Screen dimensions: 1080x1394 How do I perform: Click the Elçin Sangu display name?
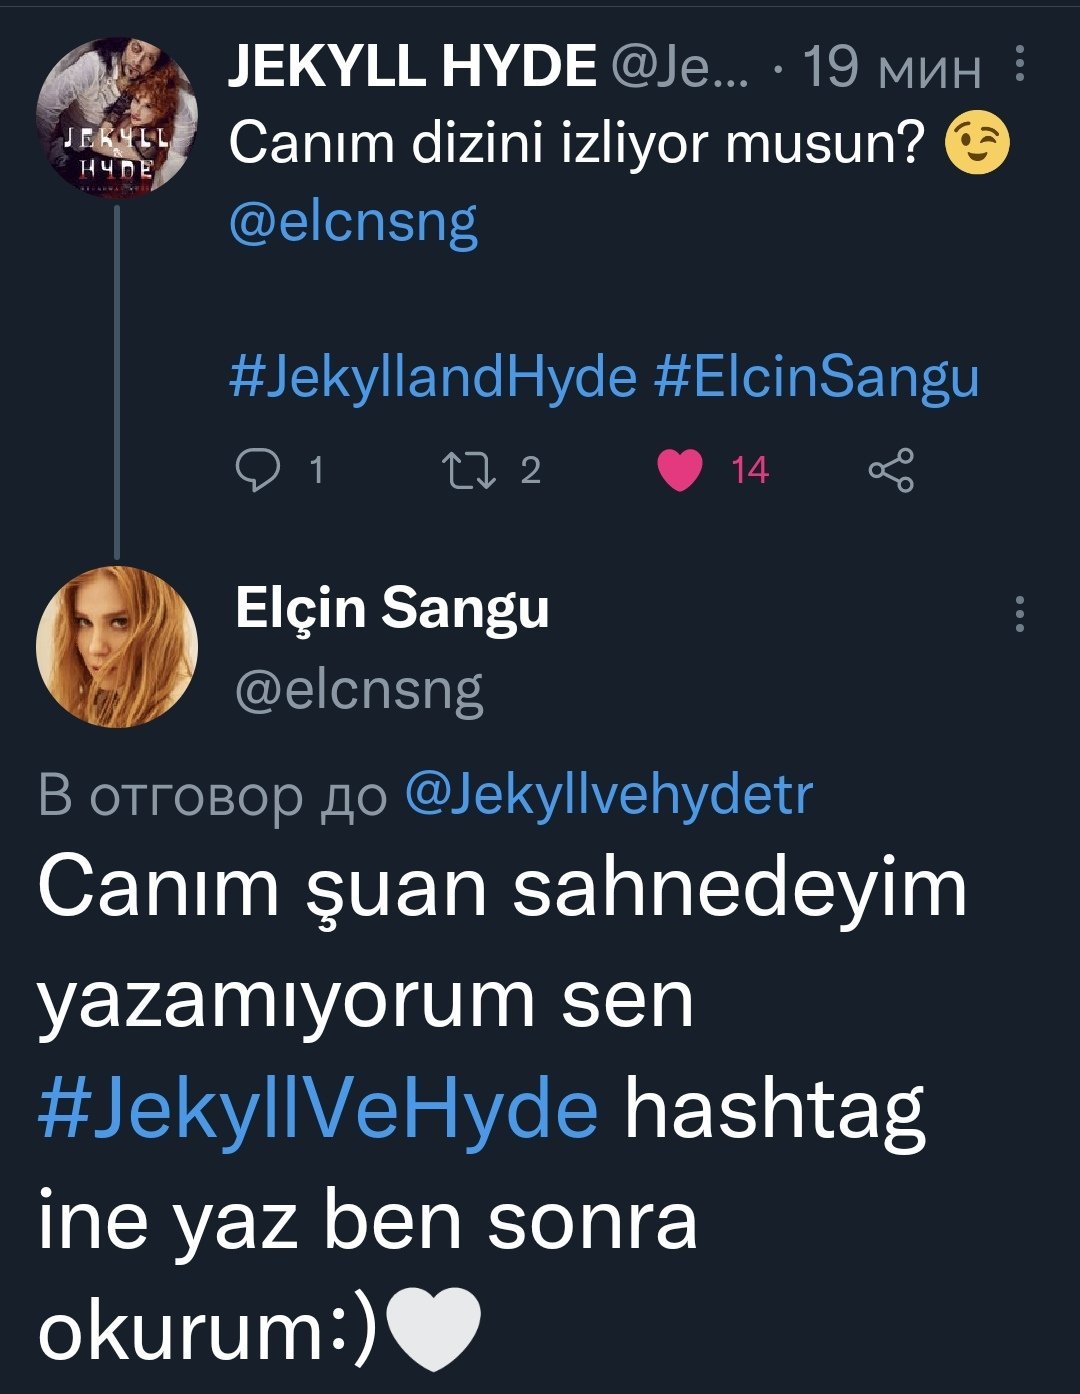(x=392, y=609)
